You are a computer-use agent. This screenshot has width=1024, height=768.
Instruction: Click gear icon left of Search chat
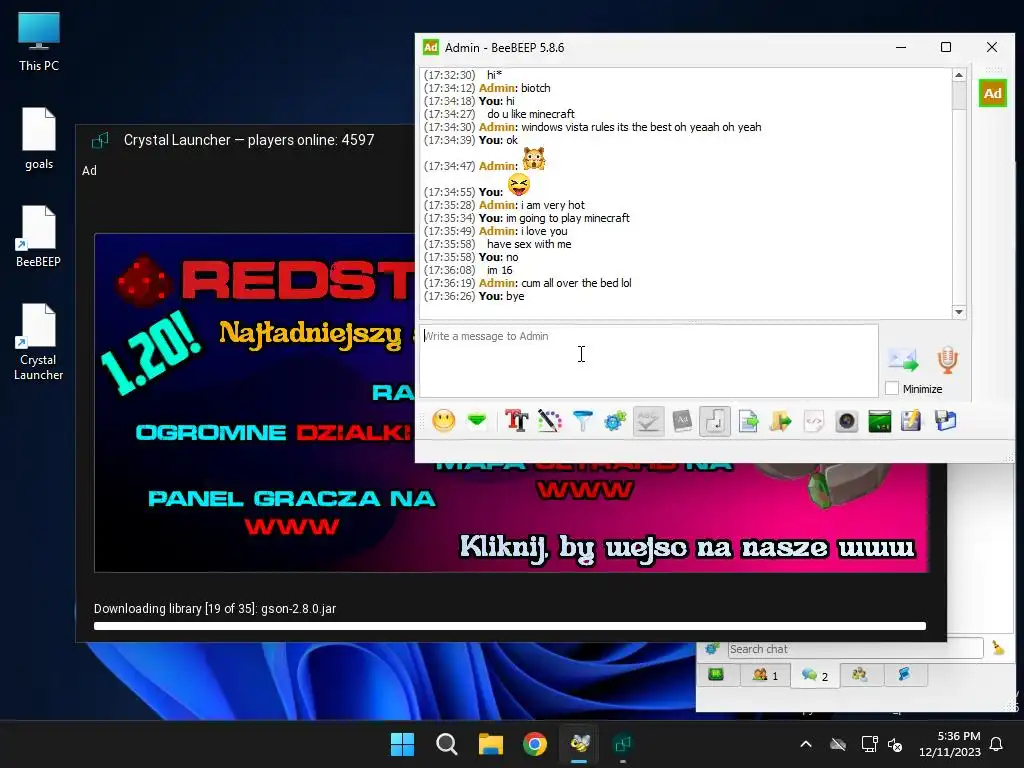coord(712,648)
